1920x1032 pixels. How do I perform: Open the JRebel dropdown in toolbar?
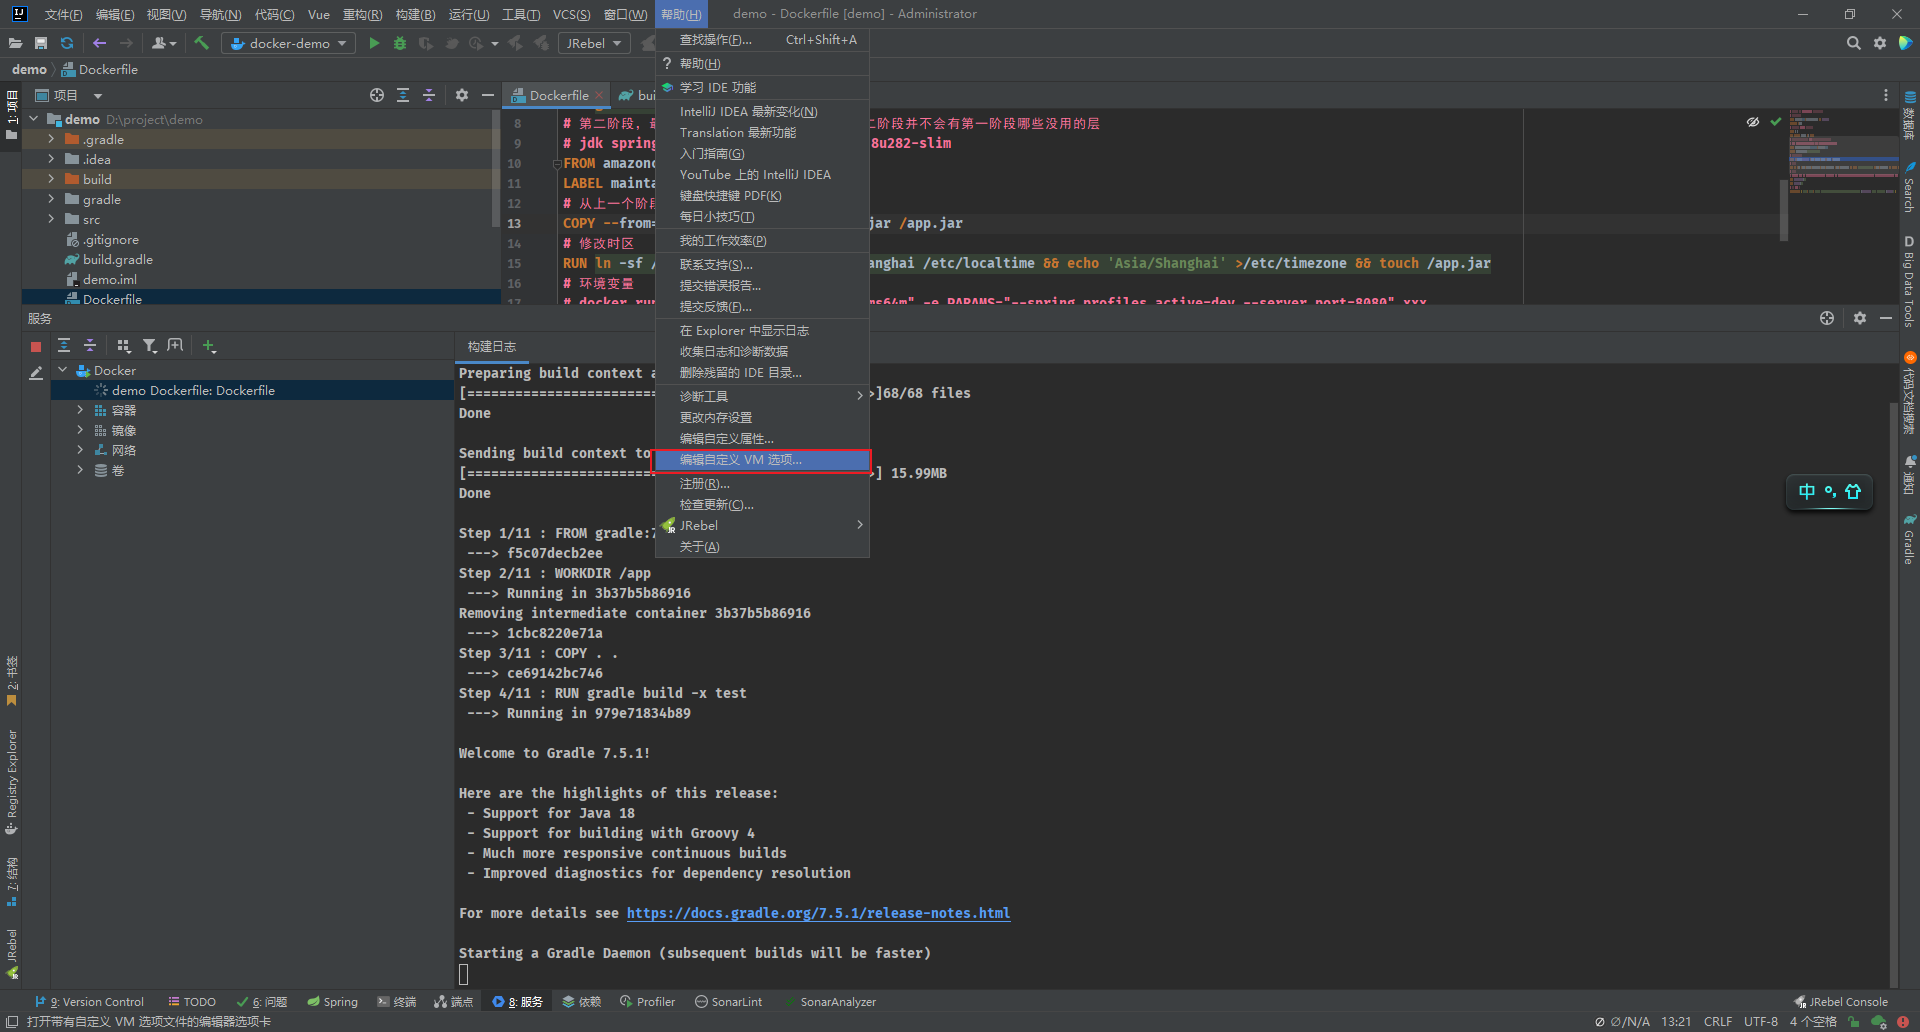coord(595,43)
